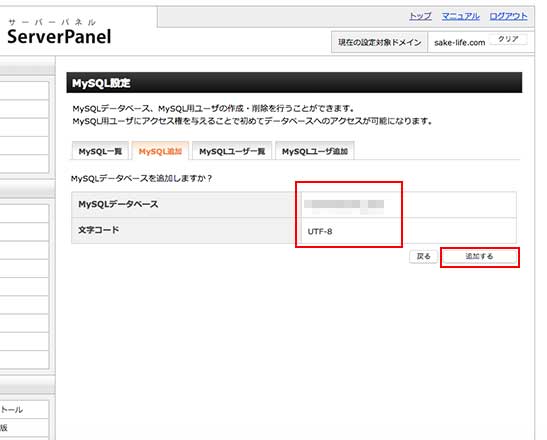This screenshot has width=547, height=440.
Task: Switch to the MySQL一覧 tab
Action: click(x=100, y=151)
